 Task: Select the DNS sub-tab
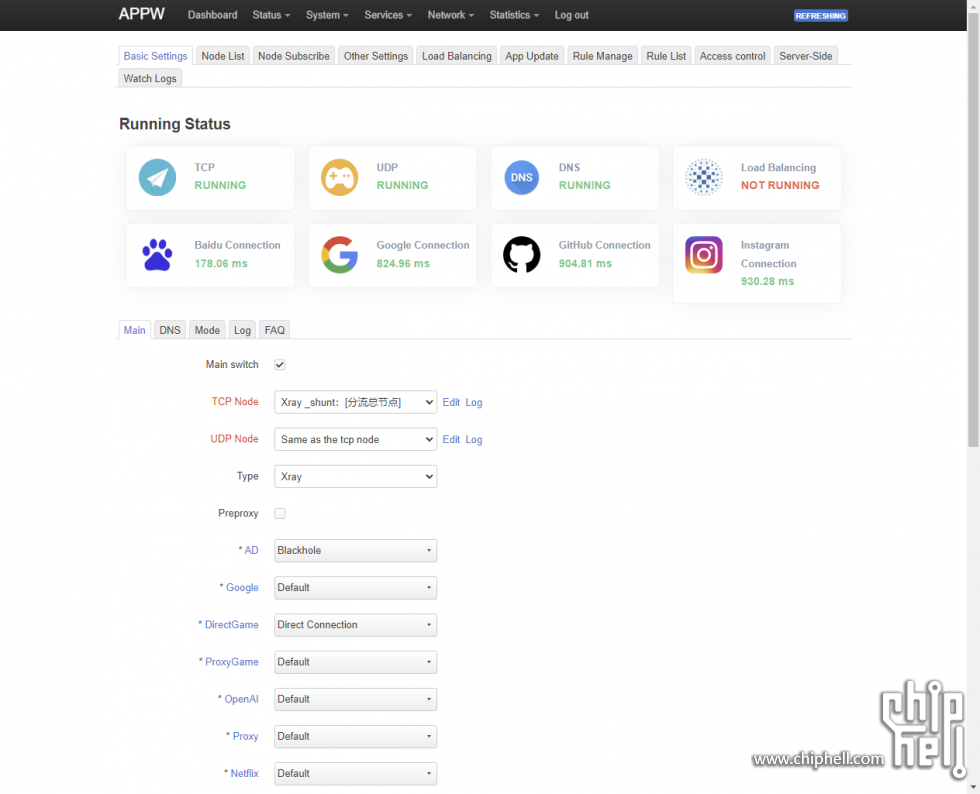tap(170, 330)
